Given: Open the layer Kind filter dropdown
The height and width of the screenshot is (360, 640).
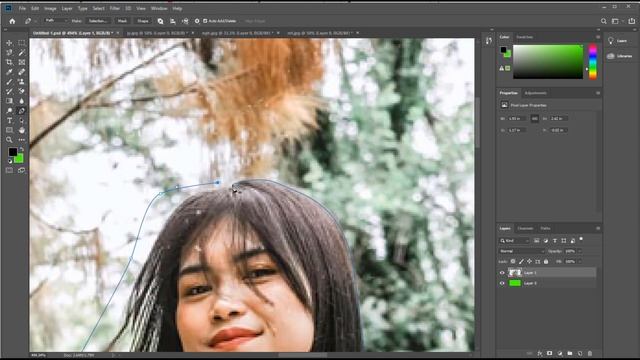Looking at the screenshot, I should coord(515,241).
